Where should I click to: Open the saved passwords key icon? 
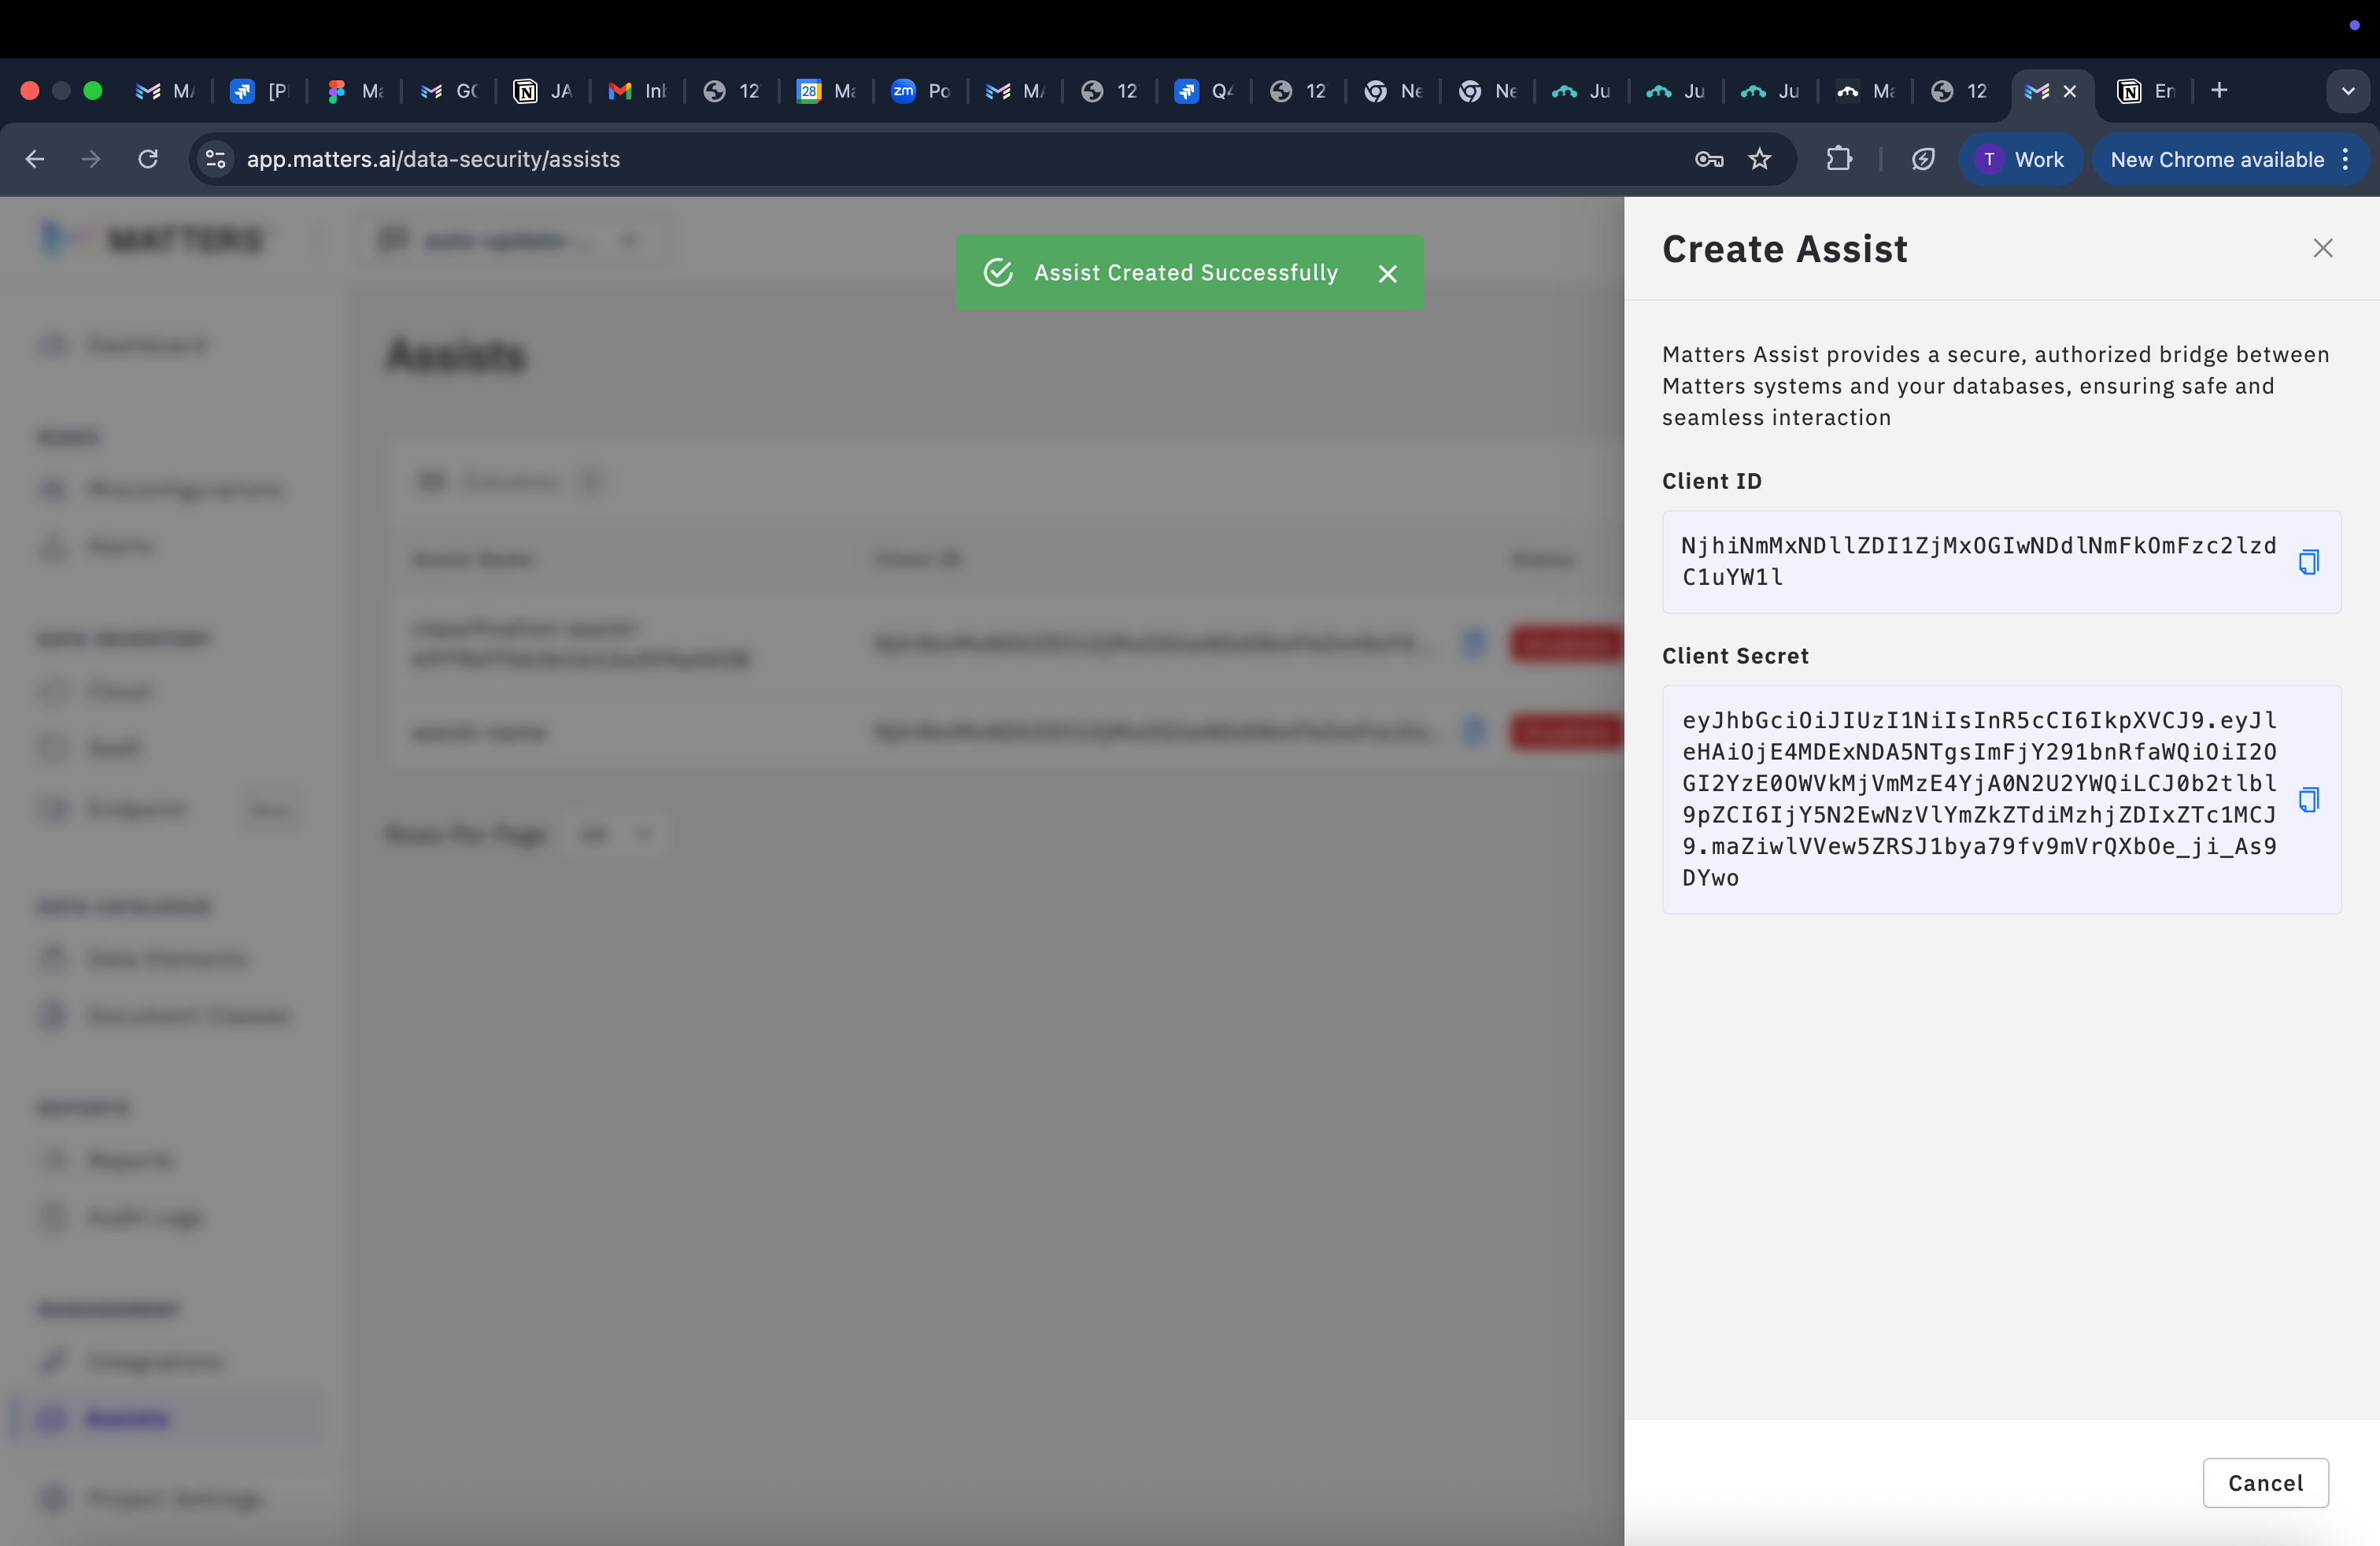coord(1709,159)
